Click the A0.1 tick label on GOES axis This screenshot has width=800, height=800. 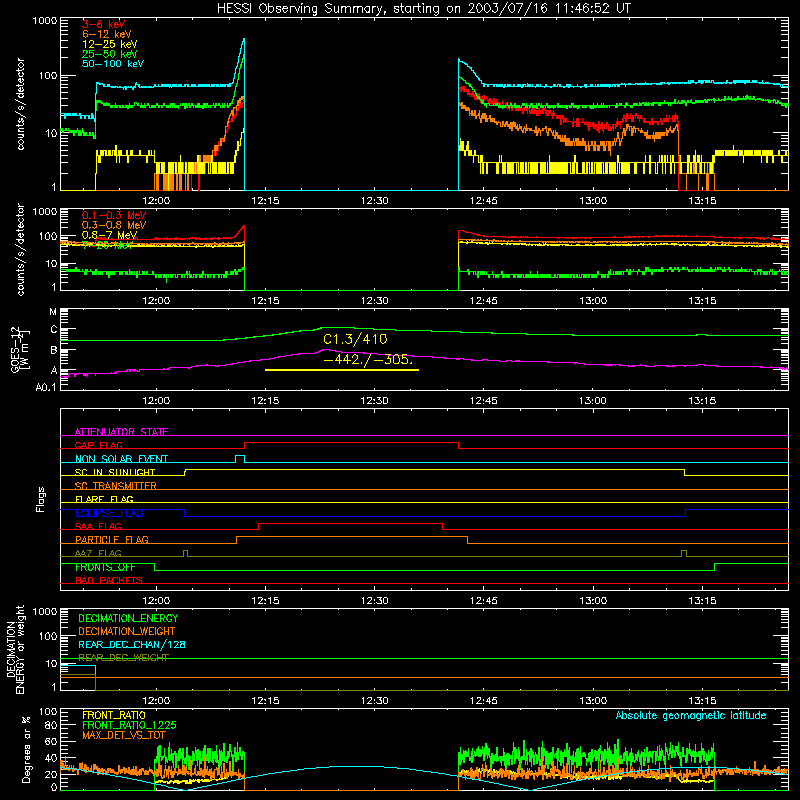[x=45, y=388]
